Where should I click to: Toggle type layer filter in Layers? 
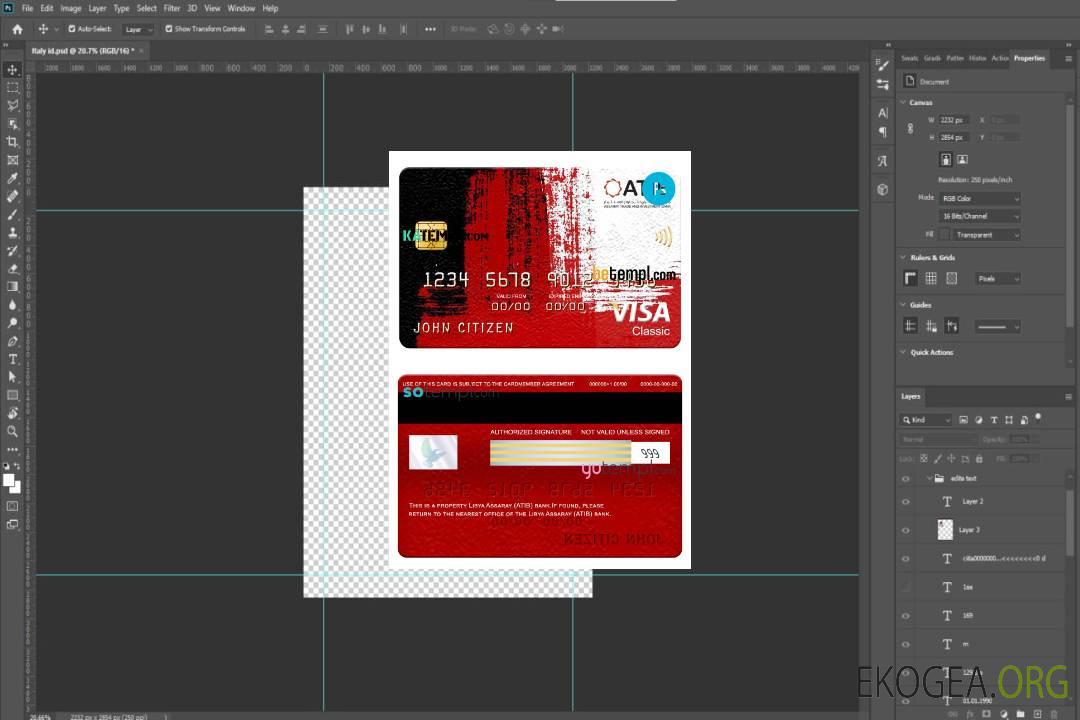pyautogui.click(x=994, y=420)
